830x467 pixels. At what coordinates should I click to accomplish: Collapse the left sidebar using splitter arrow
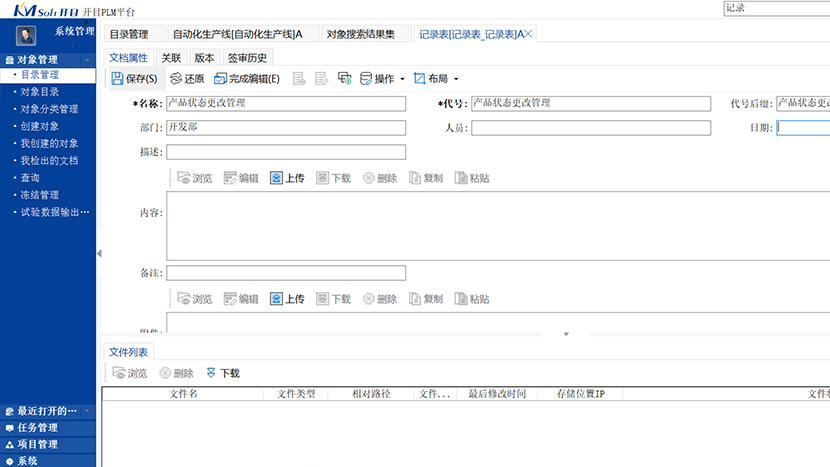(99, 254)
